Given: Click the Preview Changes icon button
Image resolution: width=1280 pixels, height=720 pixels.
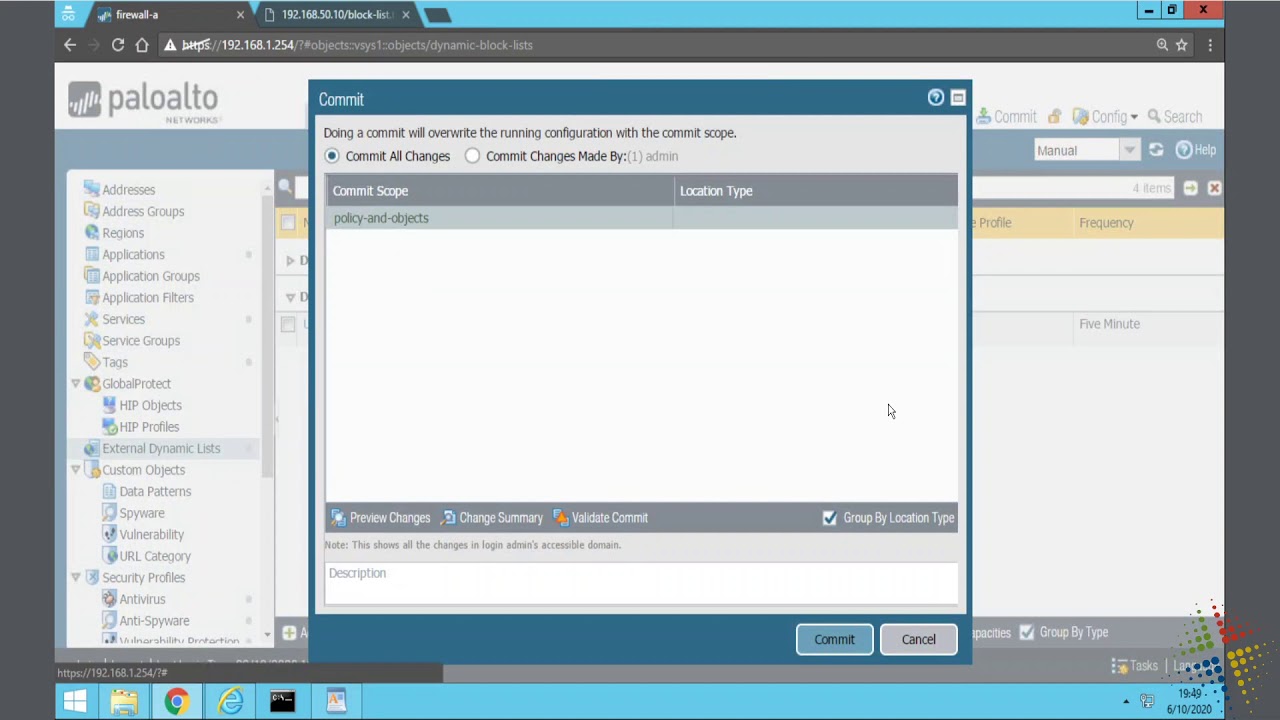Looking at the screenshot, I should click(x=381, y=518).
